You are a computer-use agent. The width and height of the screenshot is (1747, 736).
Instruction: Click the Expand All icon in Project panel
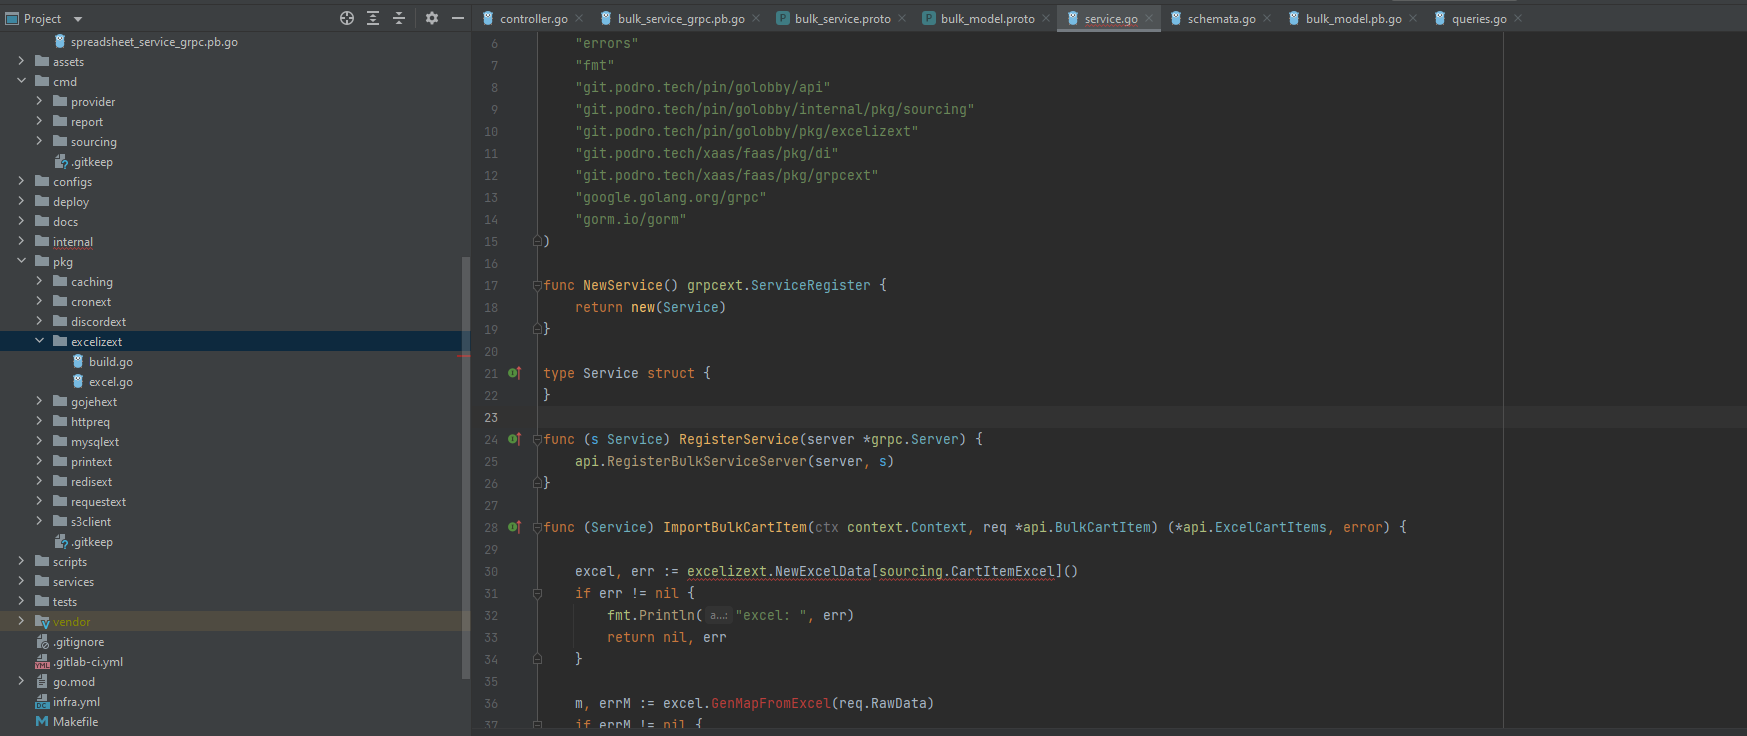point(373,18)
